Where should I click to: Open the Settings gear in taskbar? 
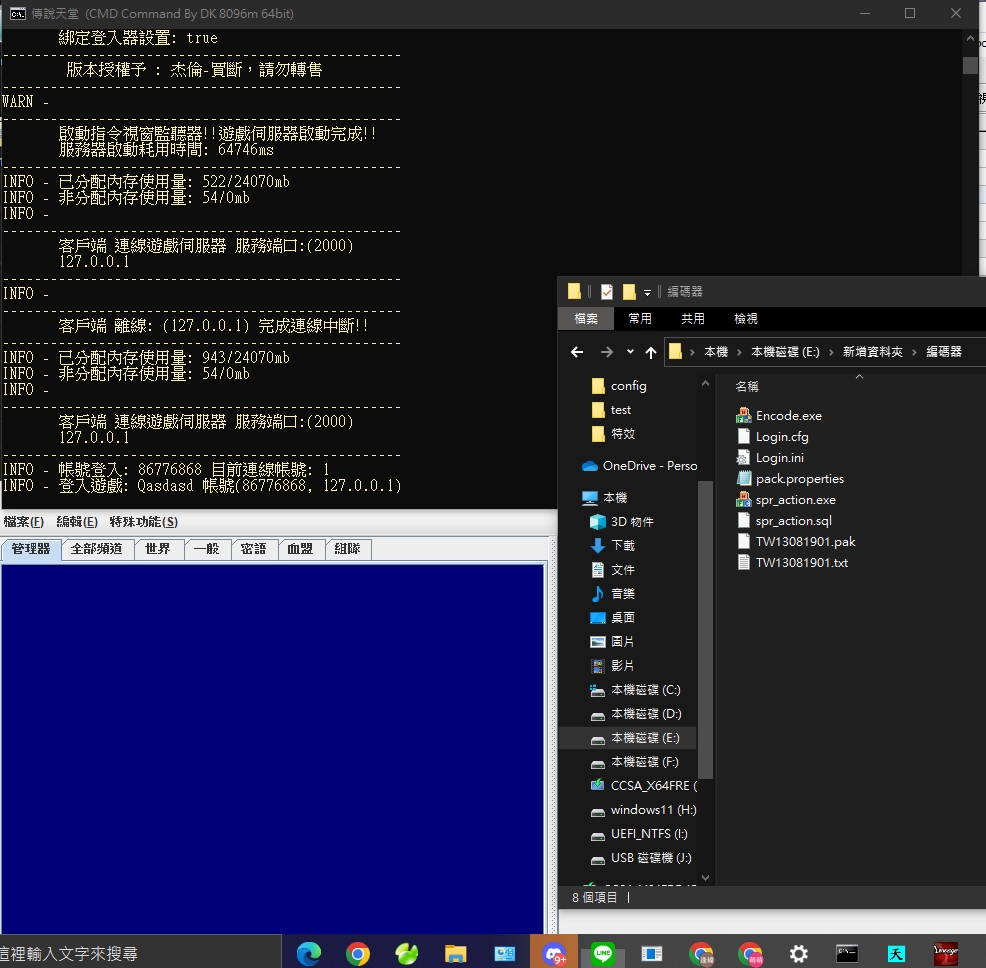[799, 954]
